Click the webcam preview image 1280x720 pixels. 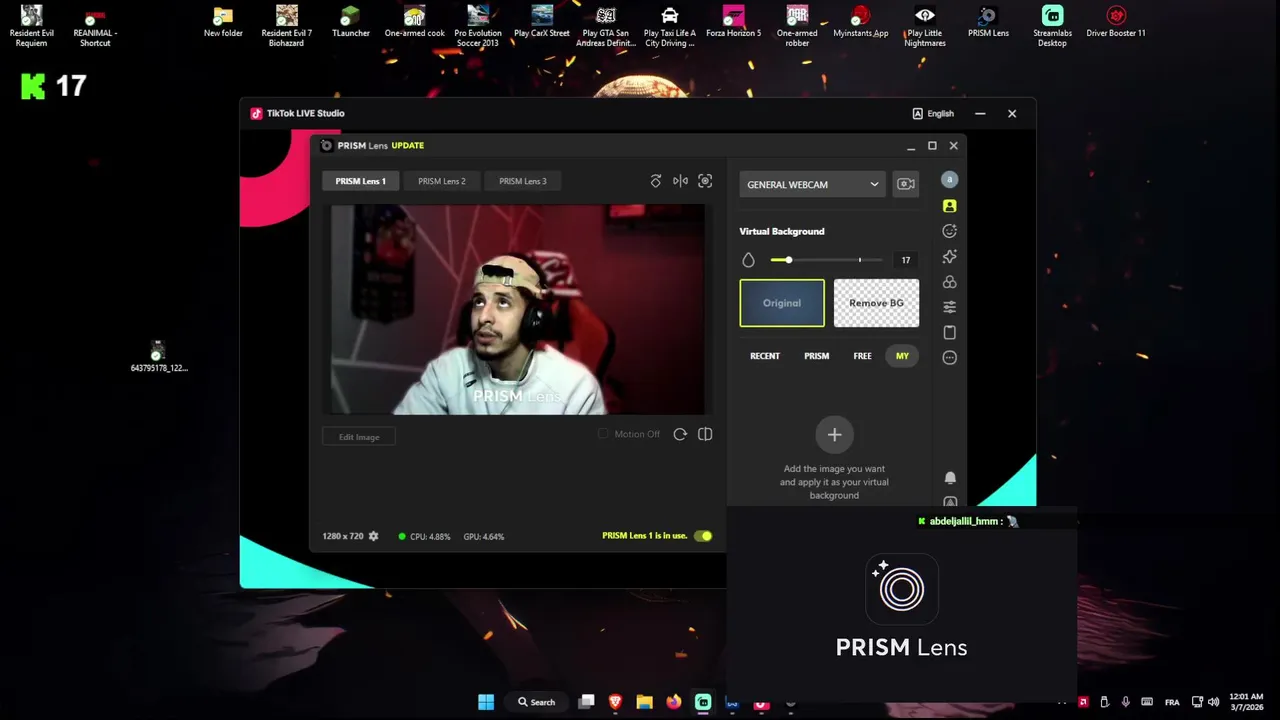tap(518, 309)
